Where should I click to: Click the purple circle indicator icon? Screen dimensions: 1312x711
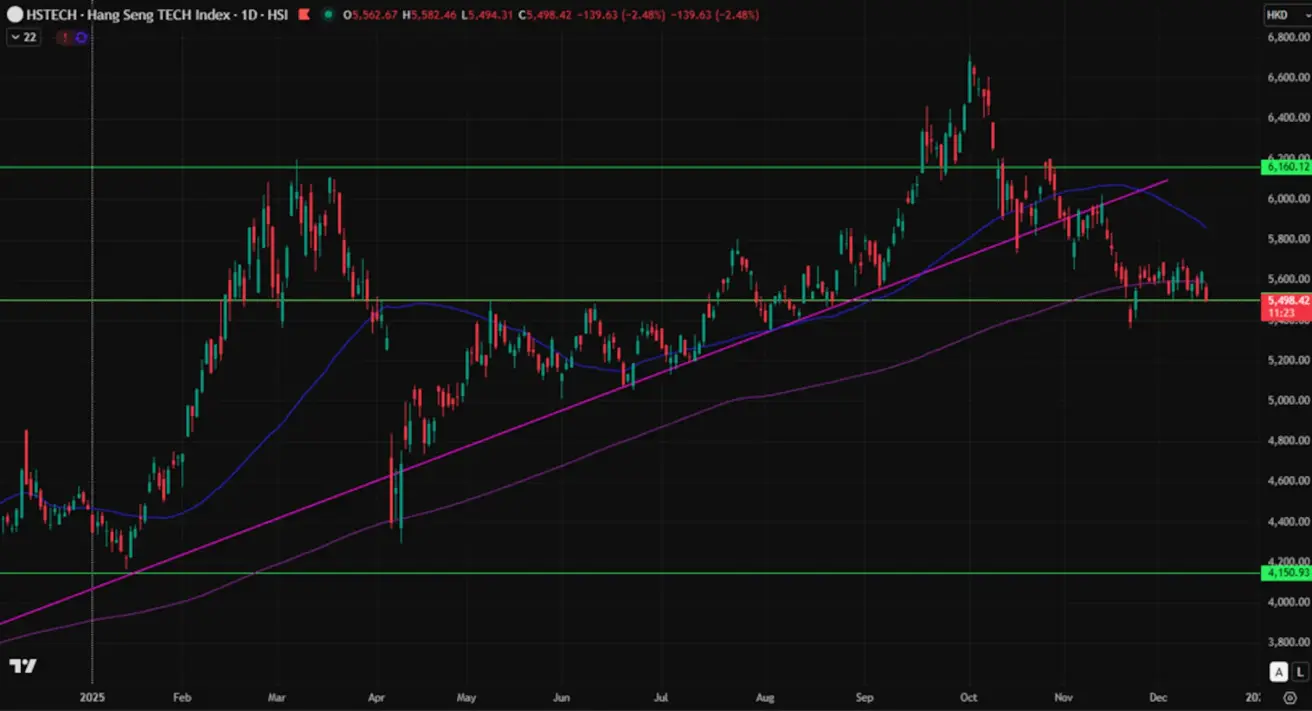[x=81, y=37]
